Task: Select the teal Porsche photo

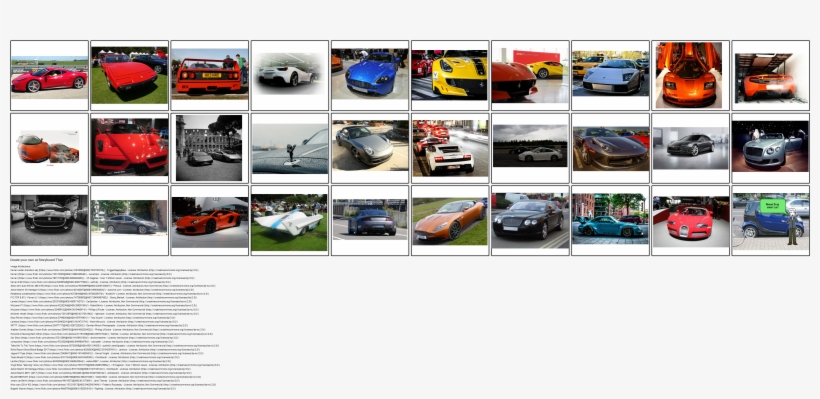Action: point(610,219)
